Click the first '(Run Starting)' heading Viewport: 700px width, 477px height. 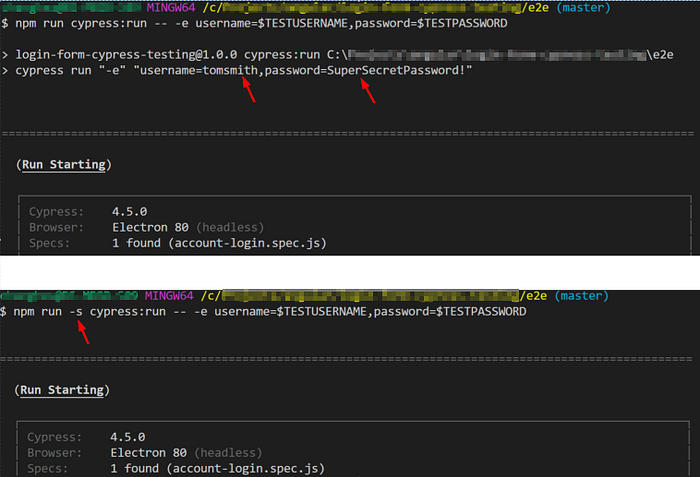(x=64, y=164)
